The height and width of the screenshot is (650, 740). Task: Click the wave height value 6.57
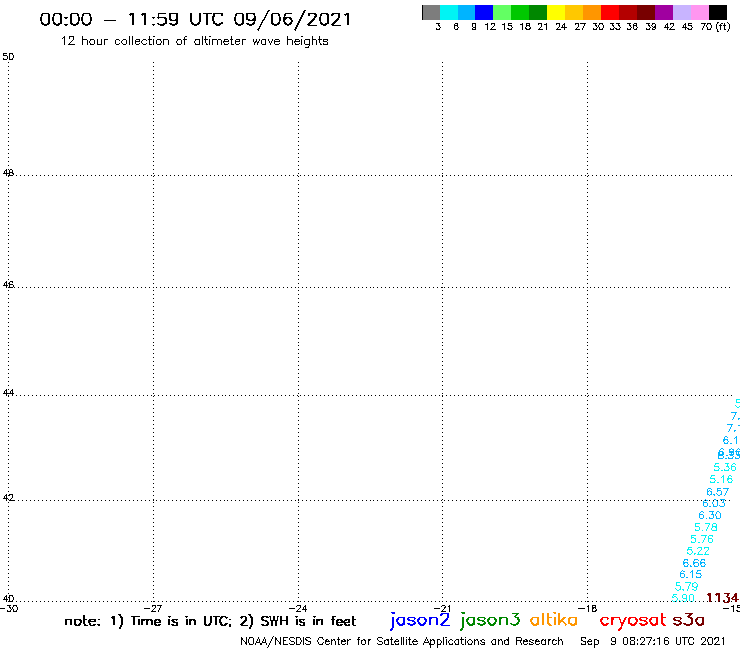coord(717,492)
